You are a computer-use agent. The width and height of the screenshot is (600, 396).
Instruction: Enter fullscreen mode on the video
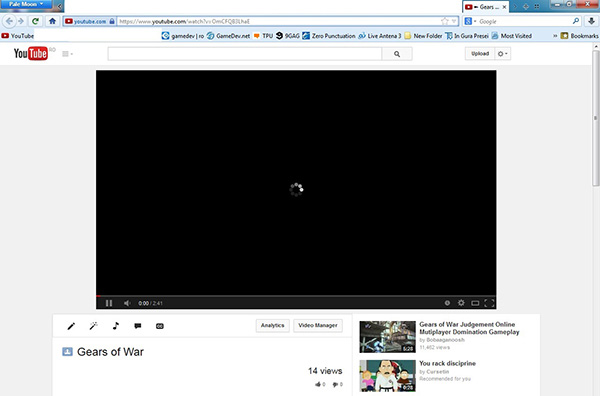point(489,303)
